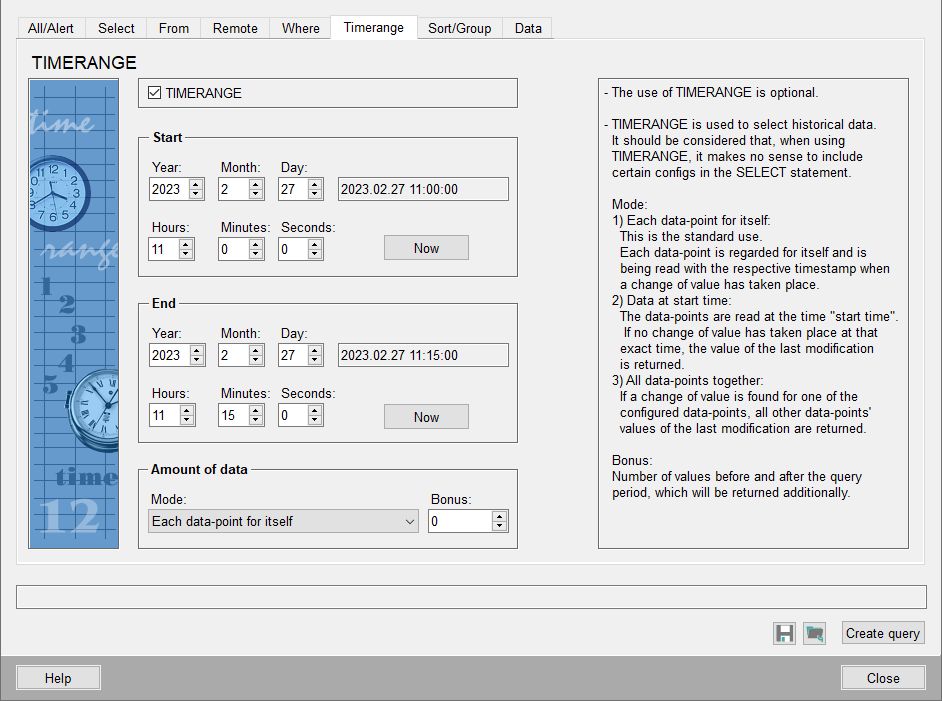942x701 pixels.
Task: Click the Create query button
Action: [882, 633]
